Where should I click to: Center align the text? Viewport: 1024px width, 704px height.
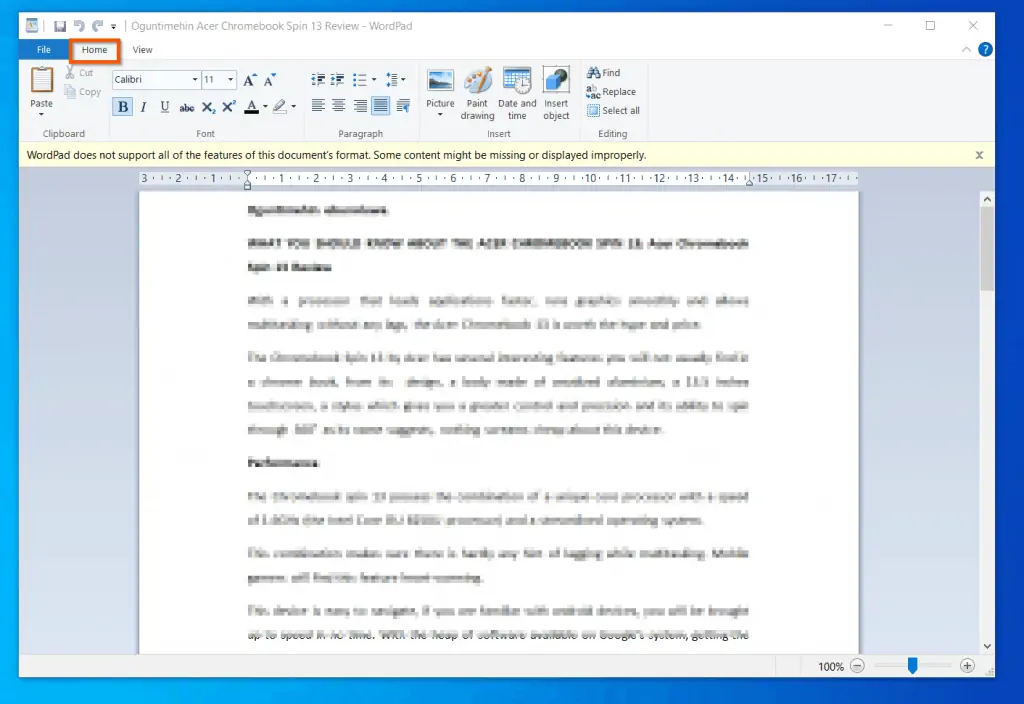pyautogui.click(x=339, y=106)
